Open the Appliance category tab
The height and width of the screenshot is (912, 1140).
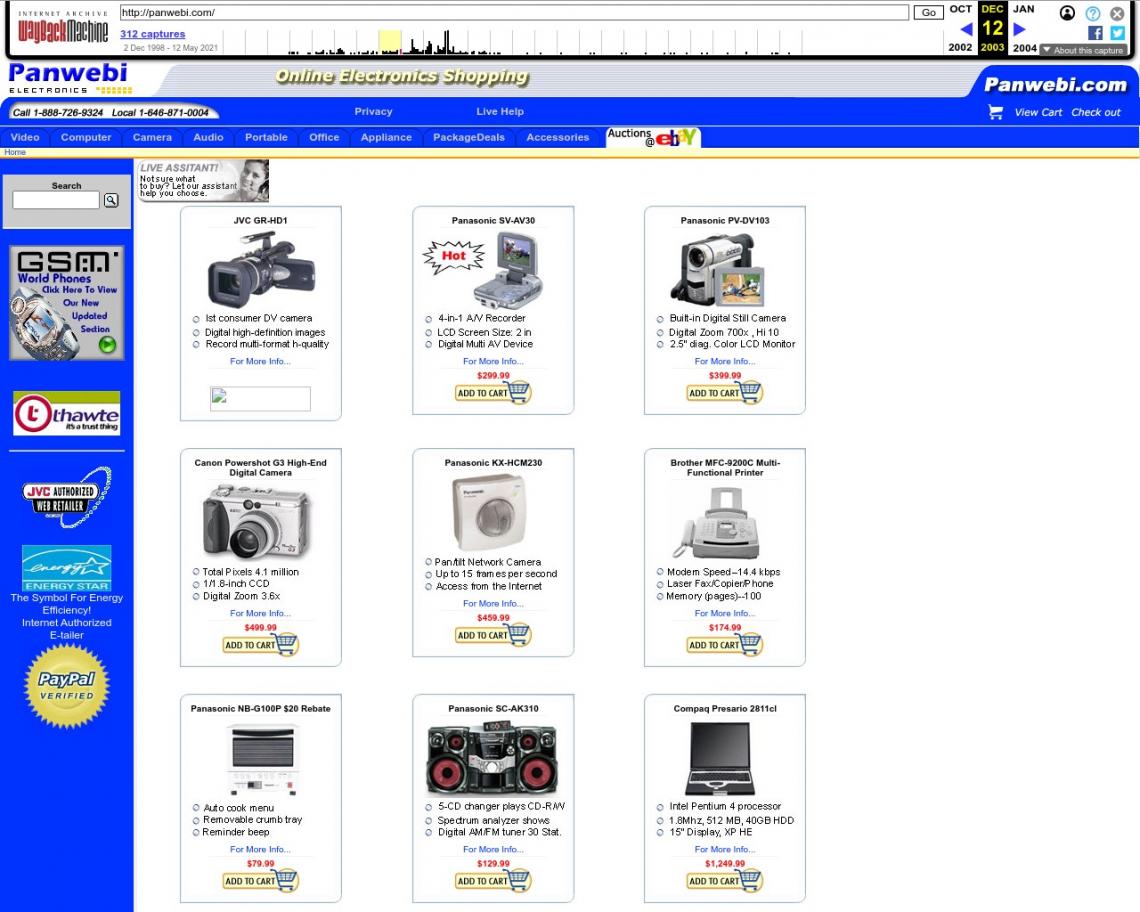[x=386, y=137]
